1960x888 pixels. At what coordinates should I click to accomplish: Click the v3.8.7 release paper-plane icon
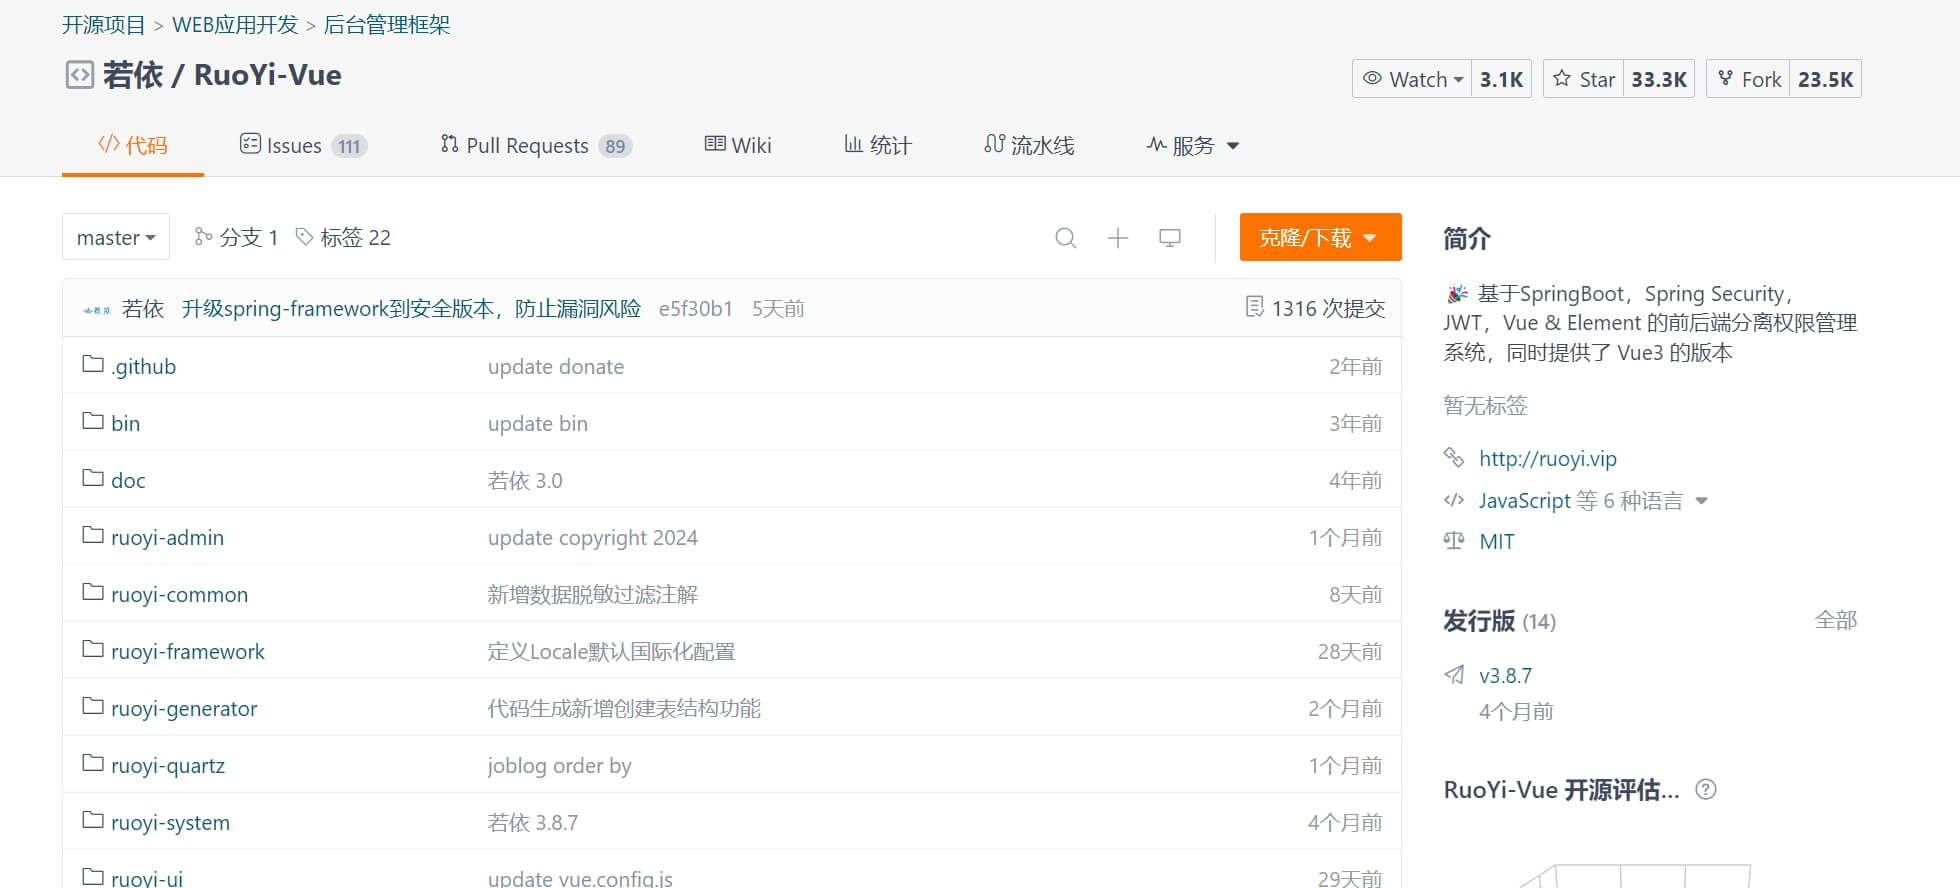[1454, 675]
